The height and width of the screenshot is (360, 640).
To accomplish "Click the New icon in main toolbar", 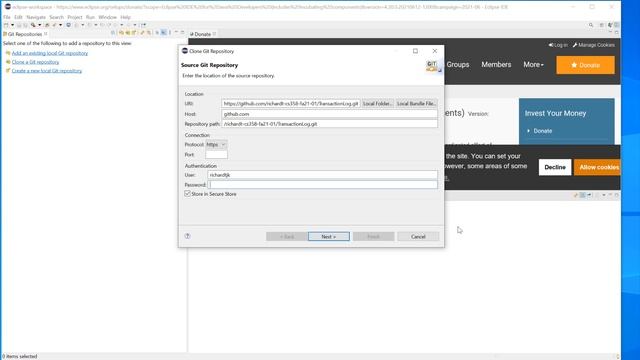I will [x=6, y=25].
